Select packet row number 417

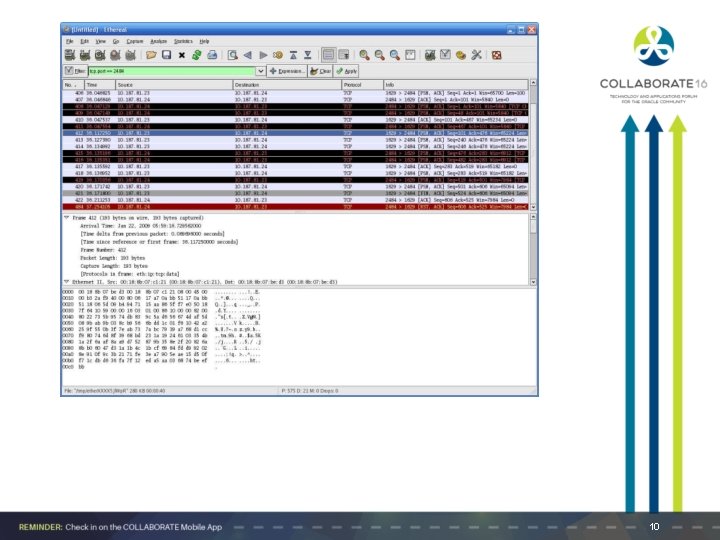tap(295, 167)
